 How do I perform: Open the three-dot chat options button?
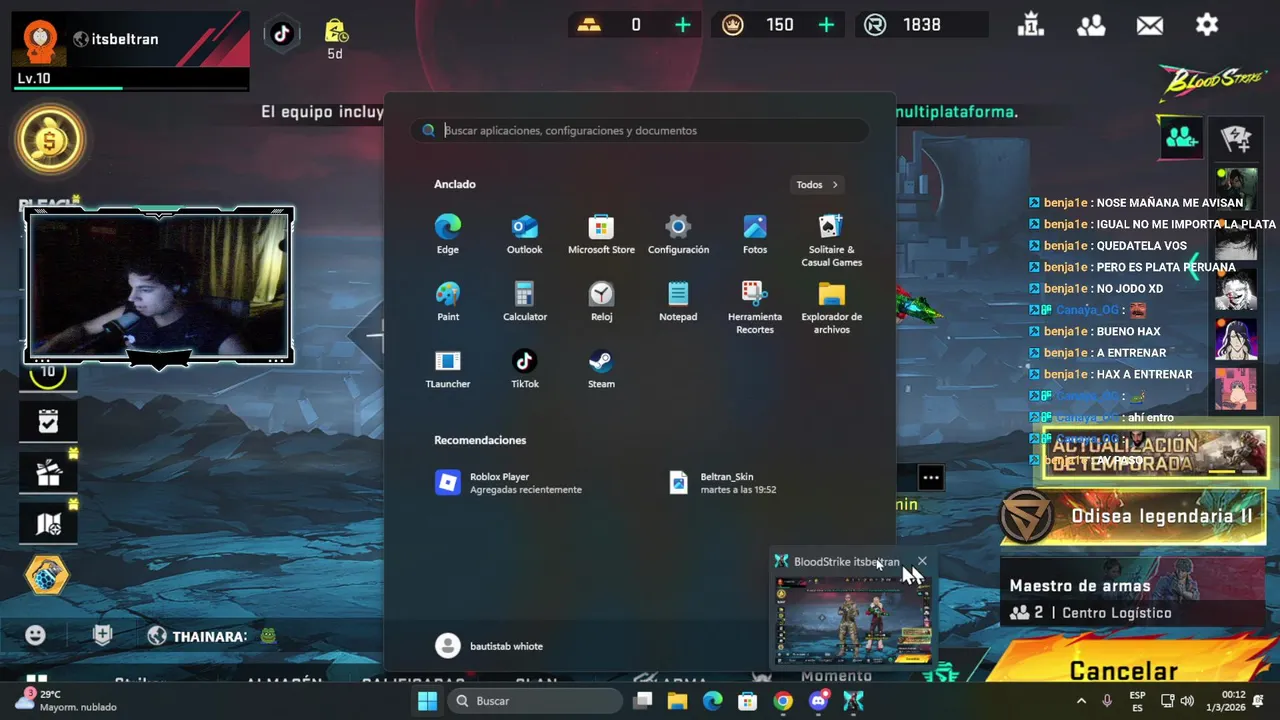pos(930,478)
